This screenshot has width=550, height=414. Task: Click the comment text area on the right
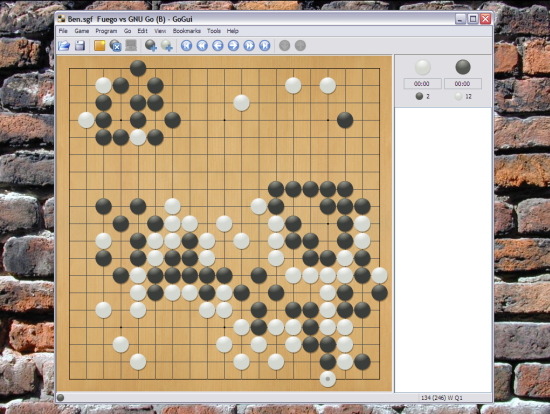tap(443, 250)
